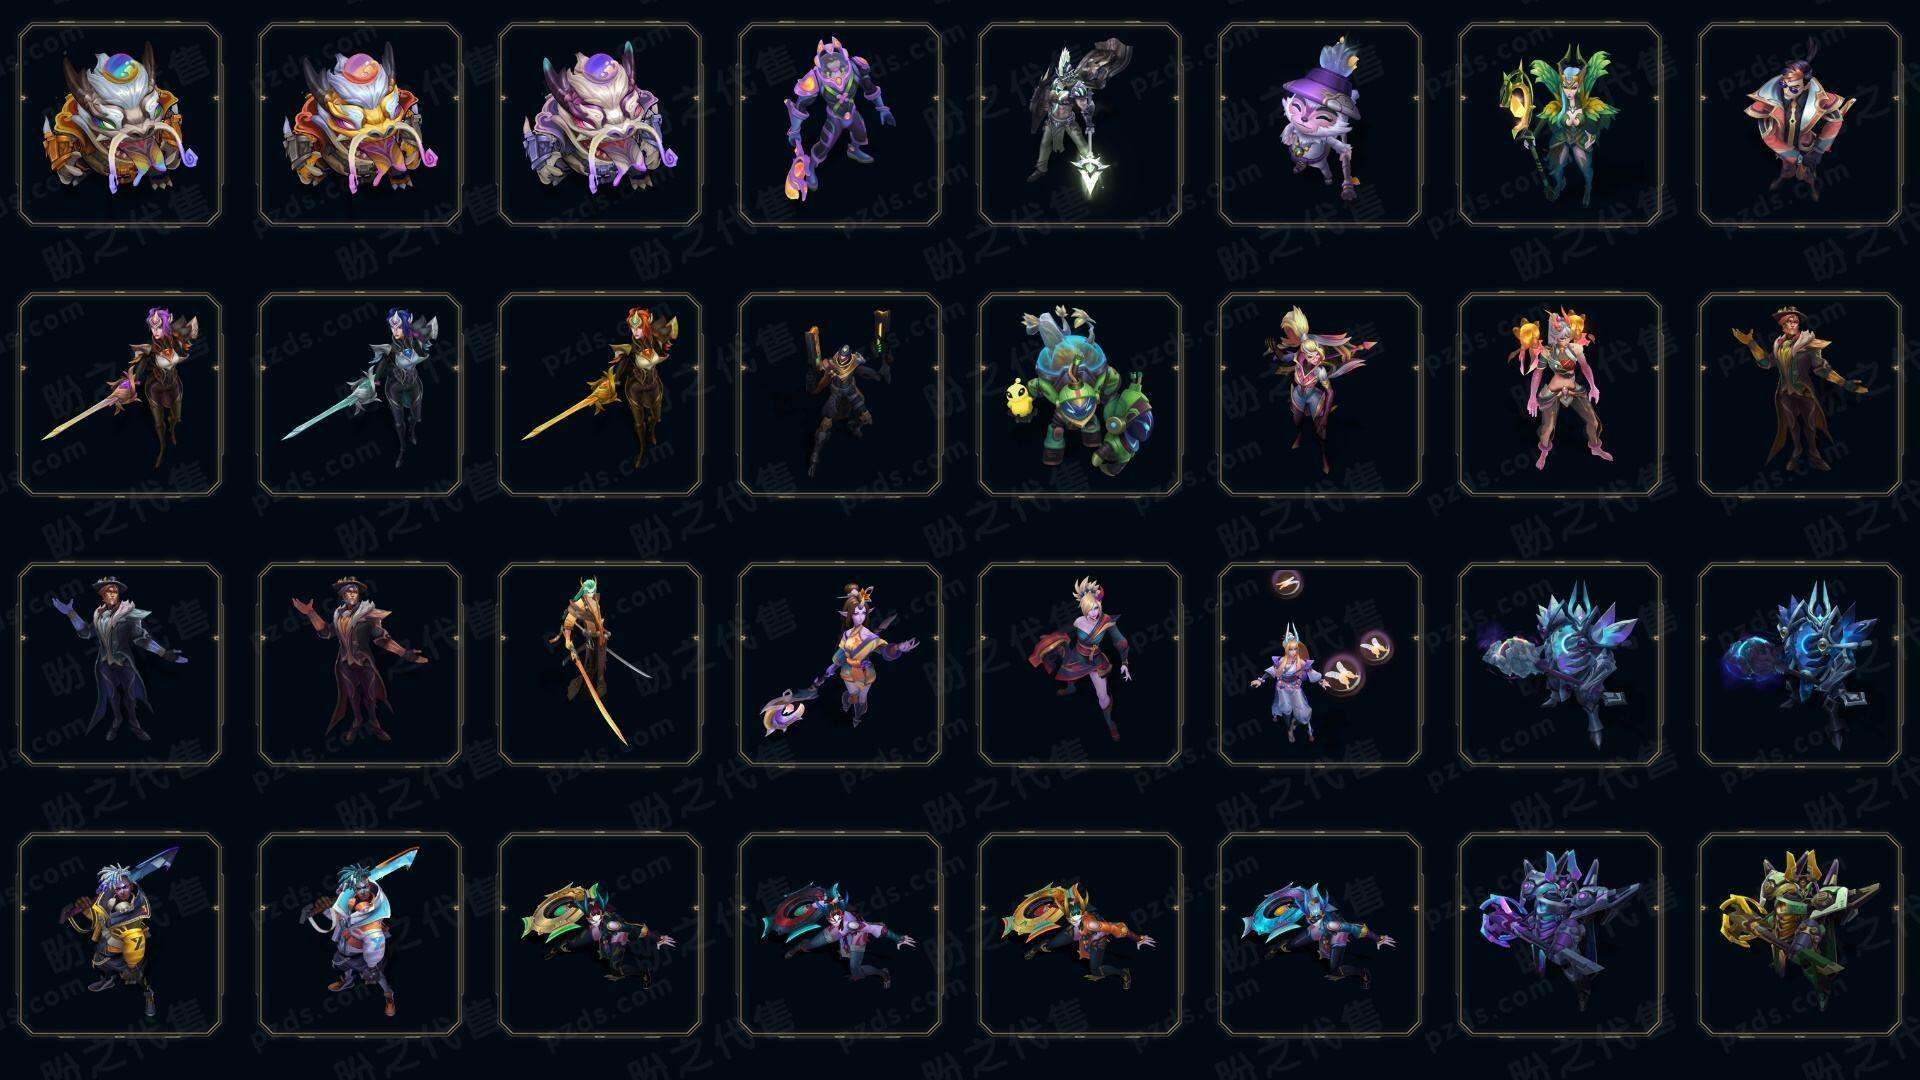Screen dimensions: 1920x1080
Task: Select the green feathered mage with golden staff
Action: (x=1560, y=125)
